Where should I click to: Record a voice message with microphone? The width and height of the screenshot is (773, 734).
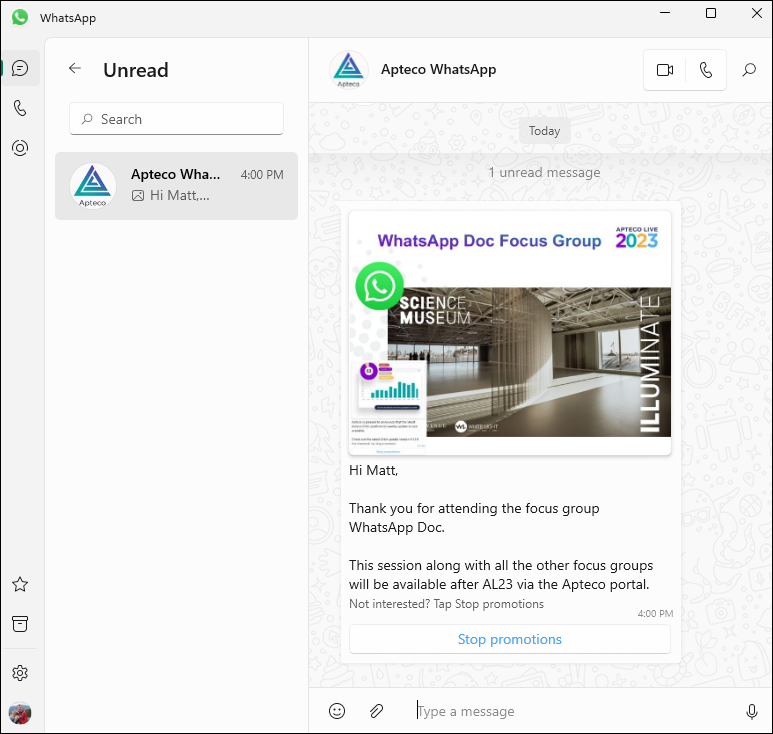click(x=751, y=711)
